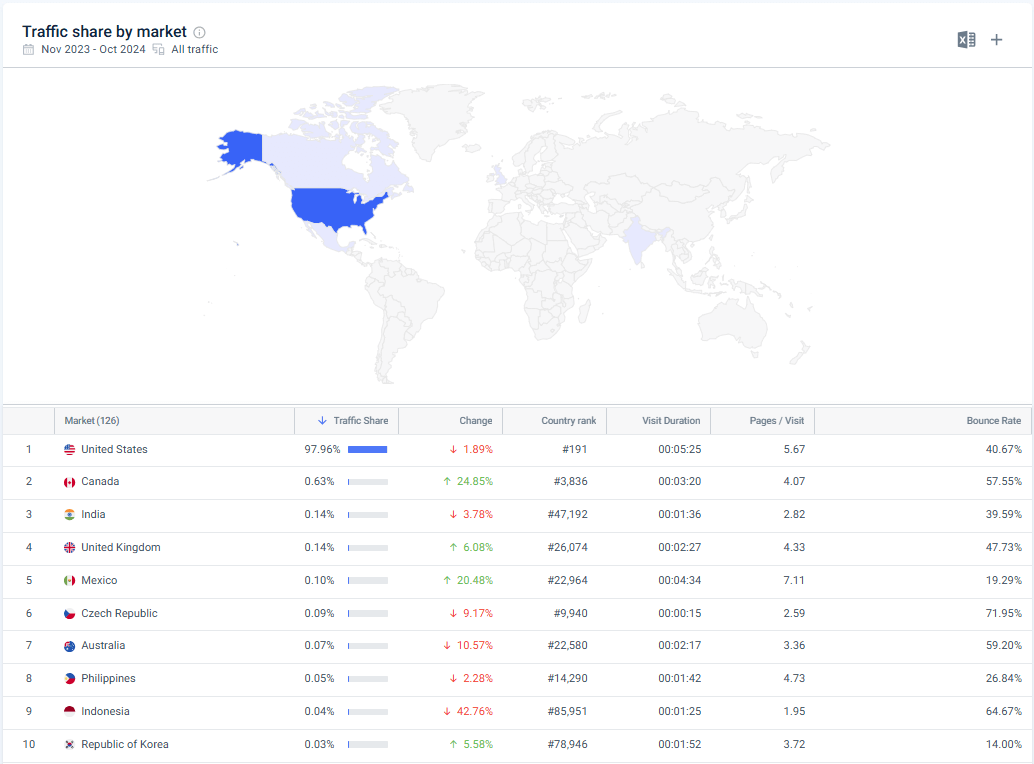
Task: Open the All traffic filter selector
Action: coord(195,48)
